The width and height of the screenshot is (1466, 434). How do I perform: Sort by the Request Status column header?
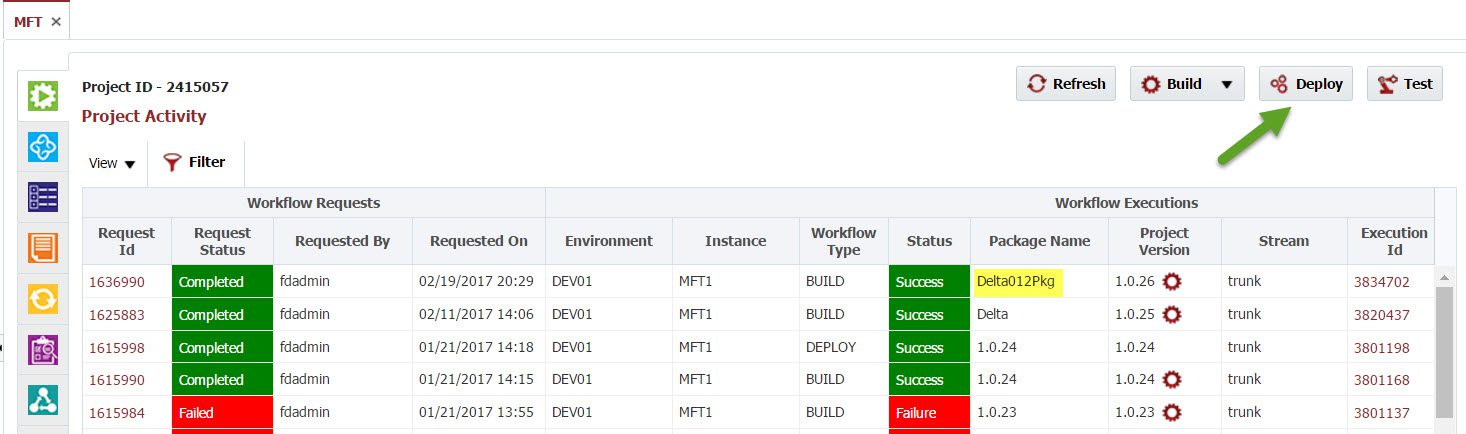coord(222,241)
